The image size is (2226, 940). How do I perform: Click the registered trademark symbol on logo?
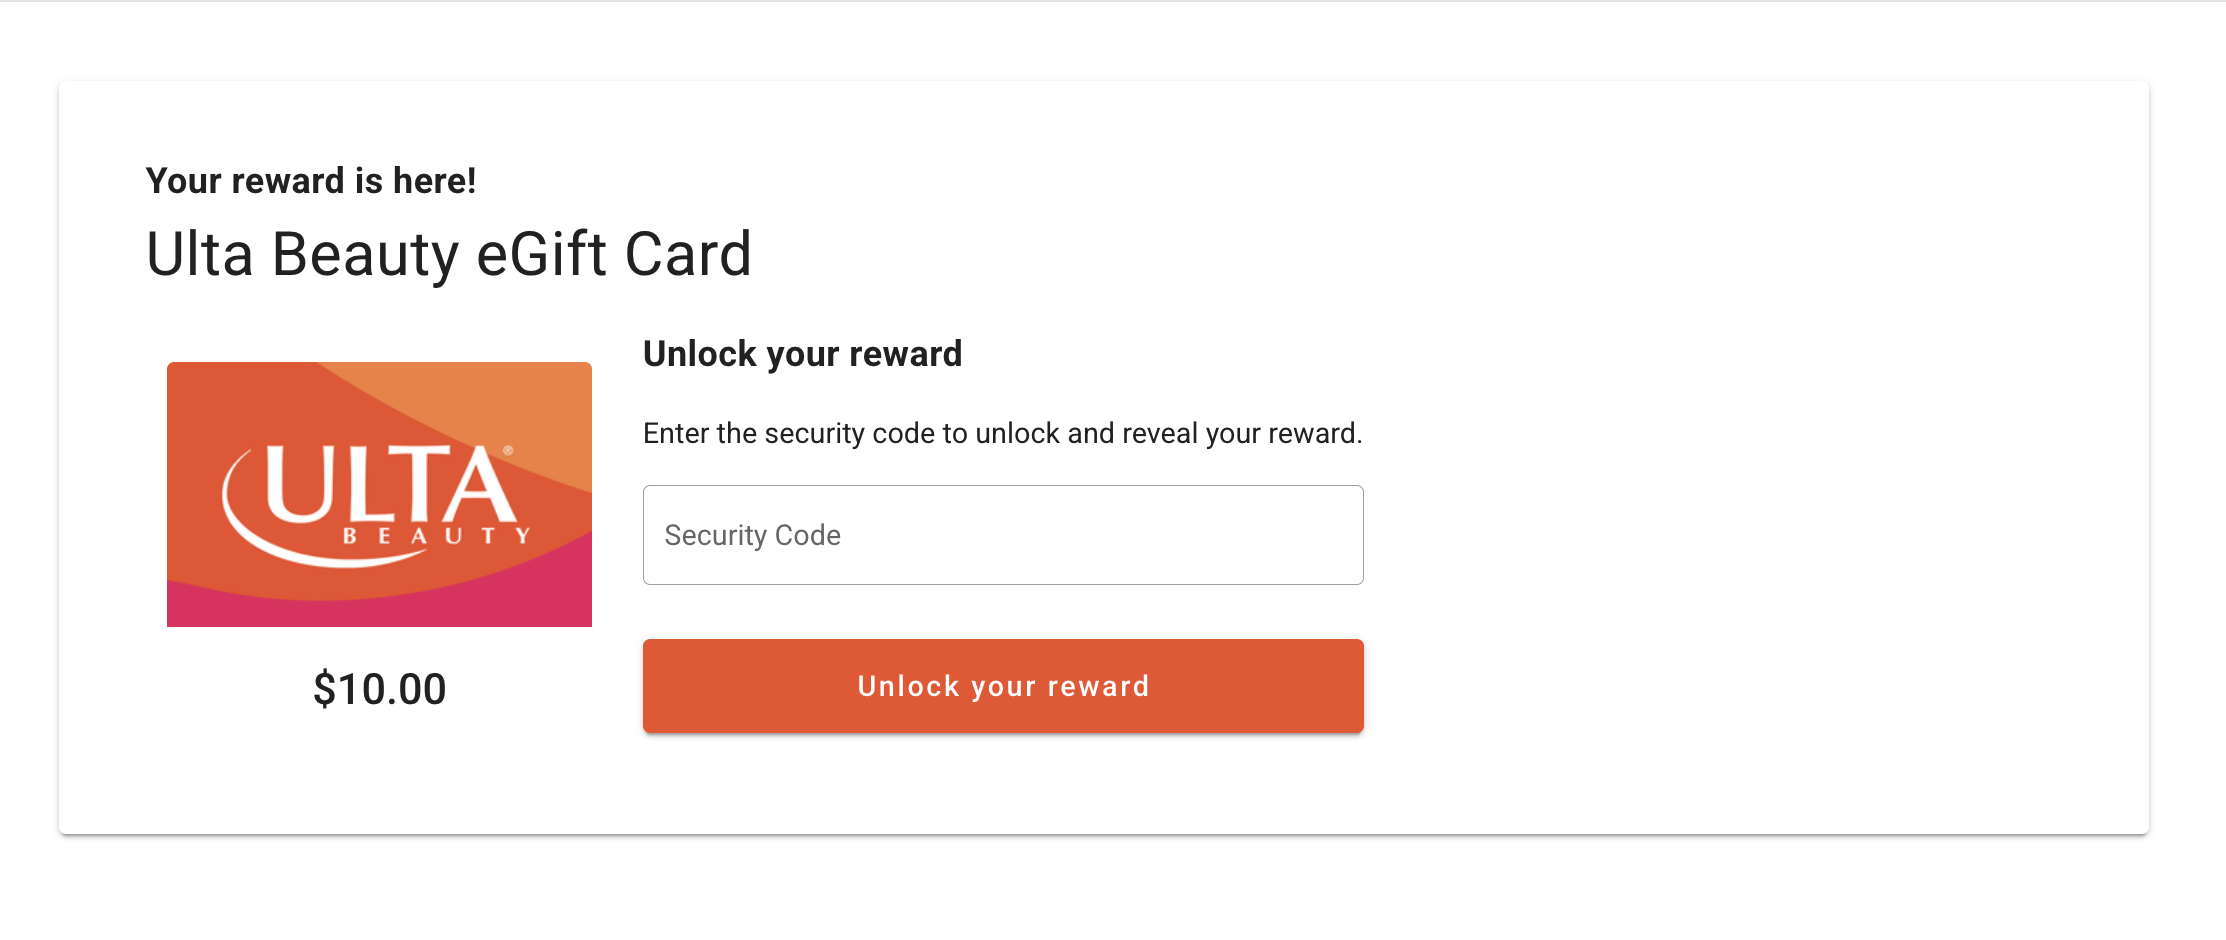(x=508, y=451)
